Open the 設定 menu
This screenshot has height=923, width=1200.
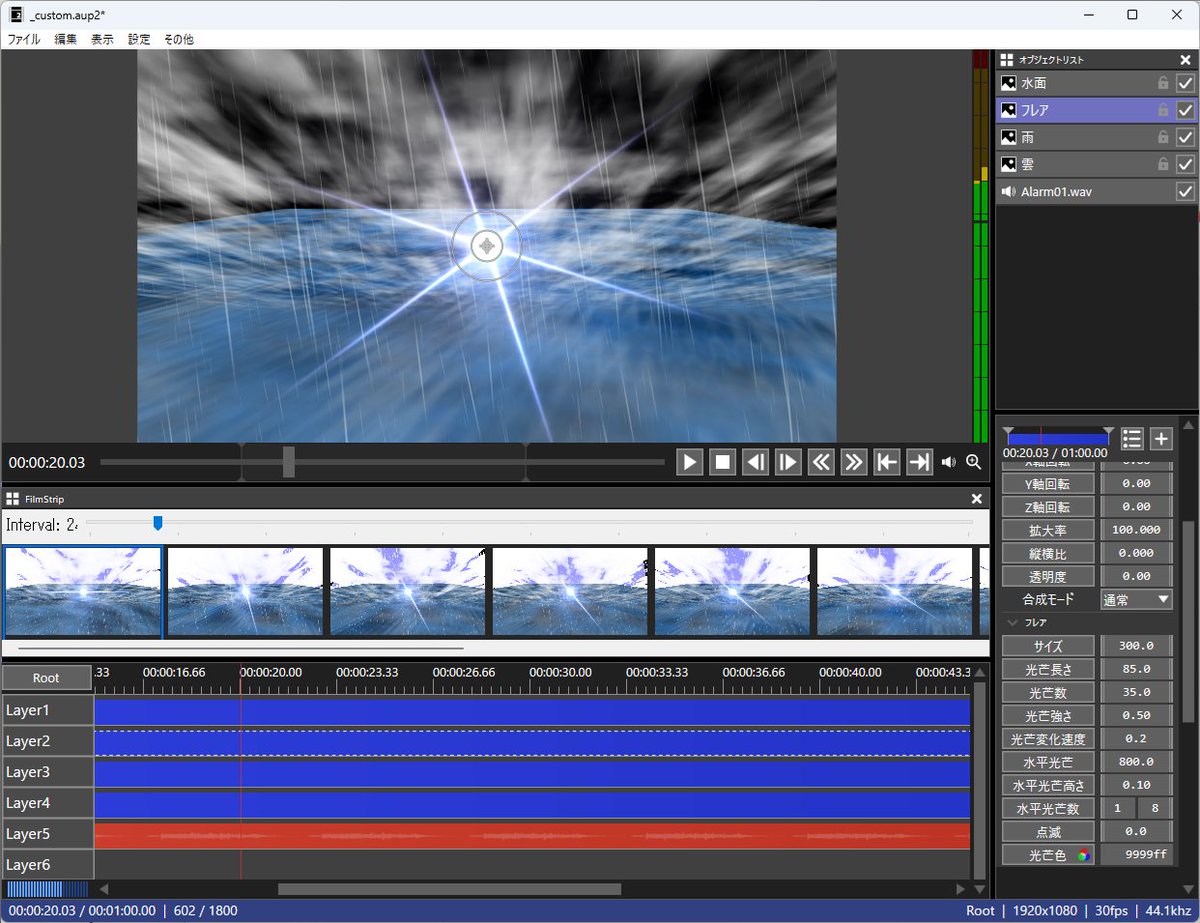point(139,39)
